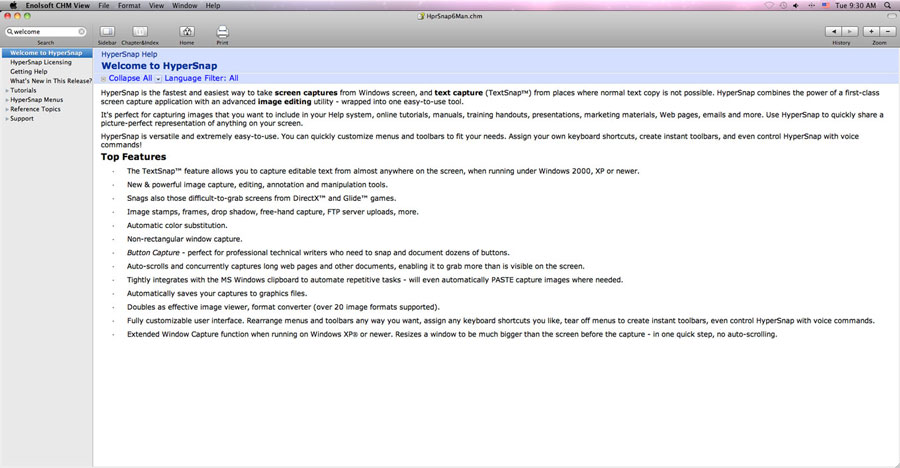This screenshot has width=900, height=468.
Task: Toggle the Sidebar toolbar icon
Action: [x=107, y=32]
